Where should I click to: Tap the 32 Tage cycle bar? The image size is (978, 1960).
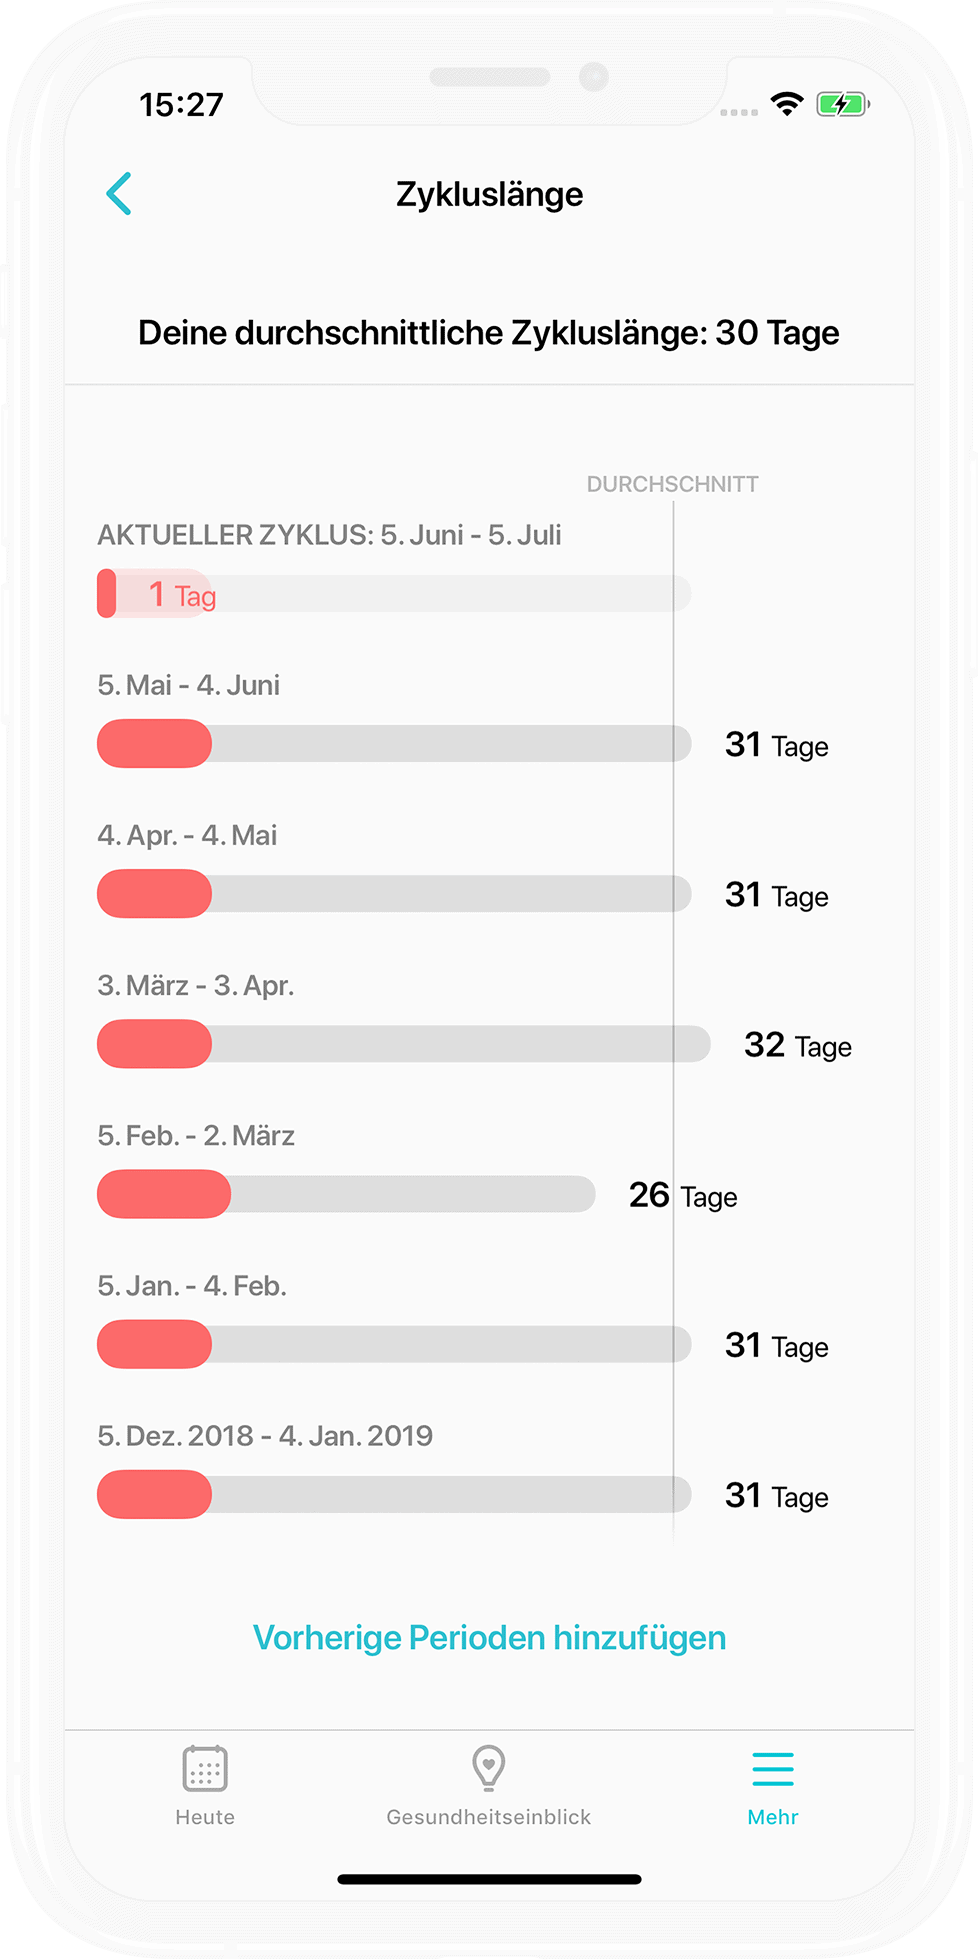point(404,1044)
